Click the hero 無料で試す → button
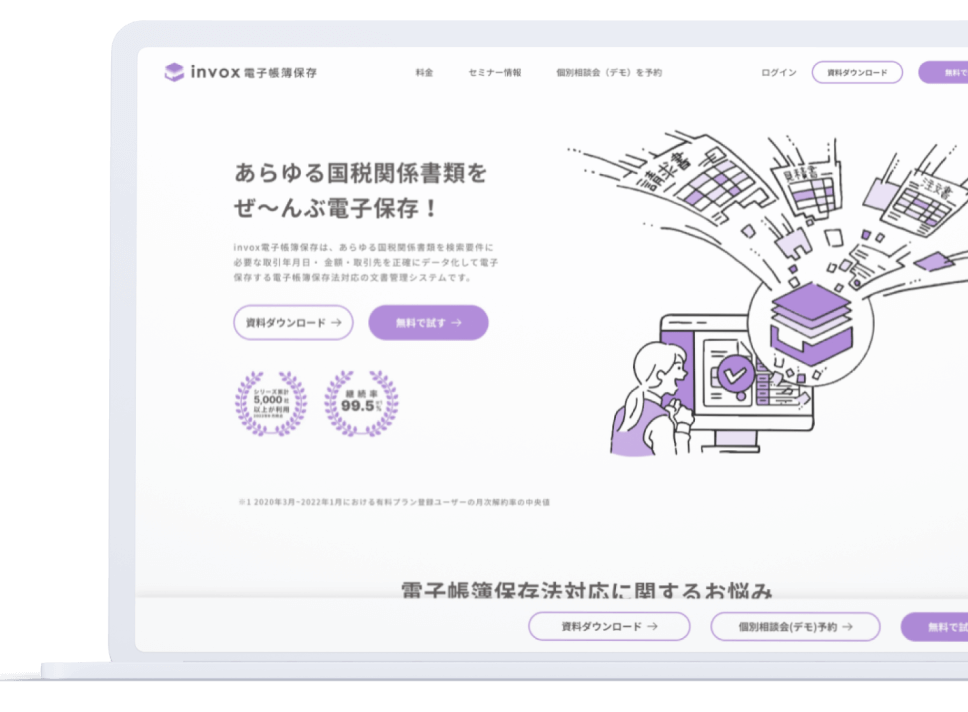This screenshot has width=968, height=712. pos(428,322)
